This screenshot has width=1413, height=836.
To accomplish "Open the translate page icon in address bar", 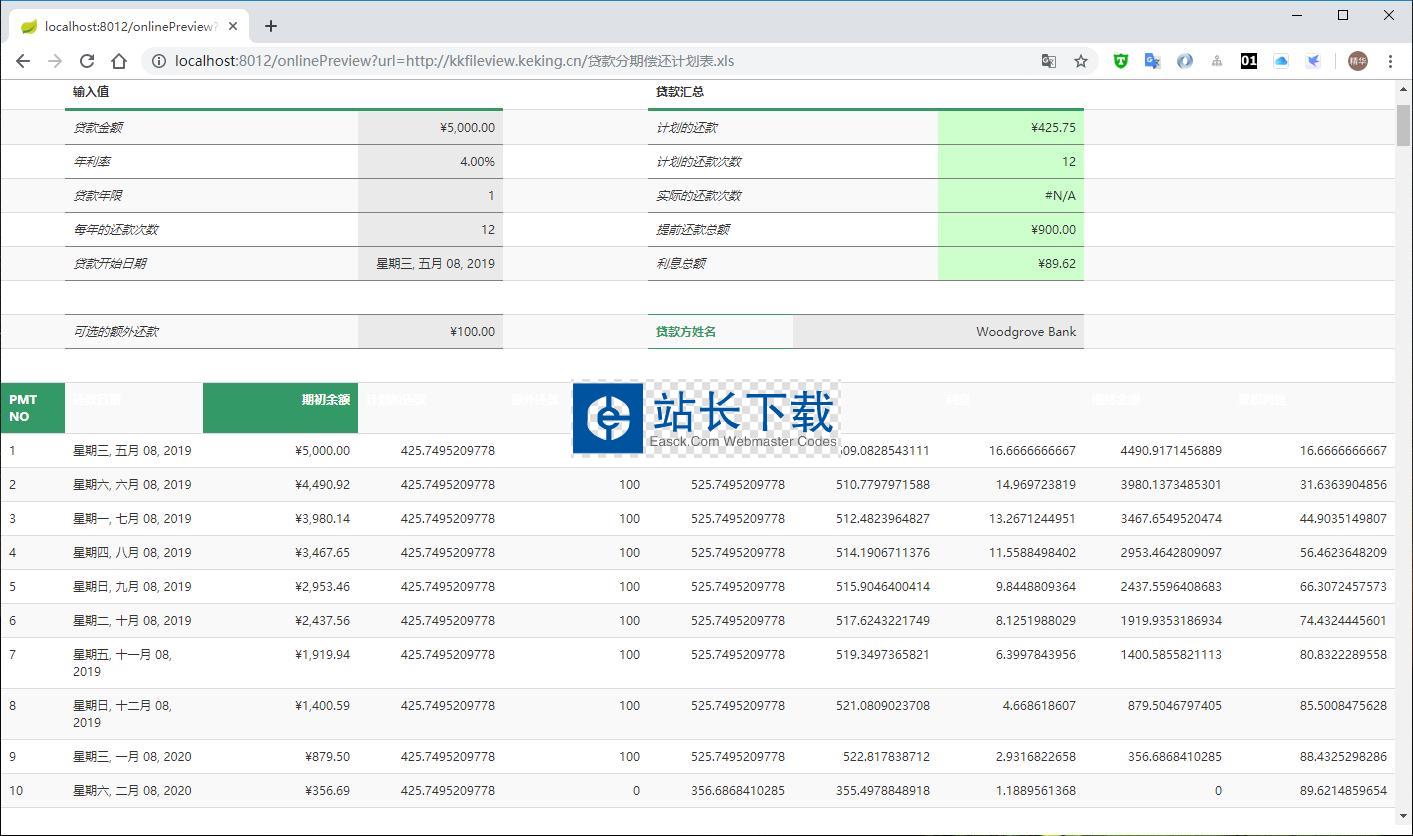I will point(1049,61).
